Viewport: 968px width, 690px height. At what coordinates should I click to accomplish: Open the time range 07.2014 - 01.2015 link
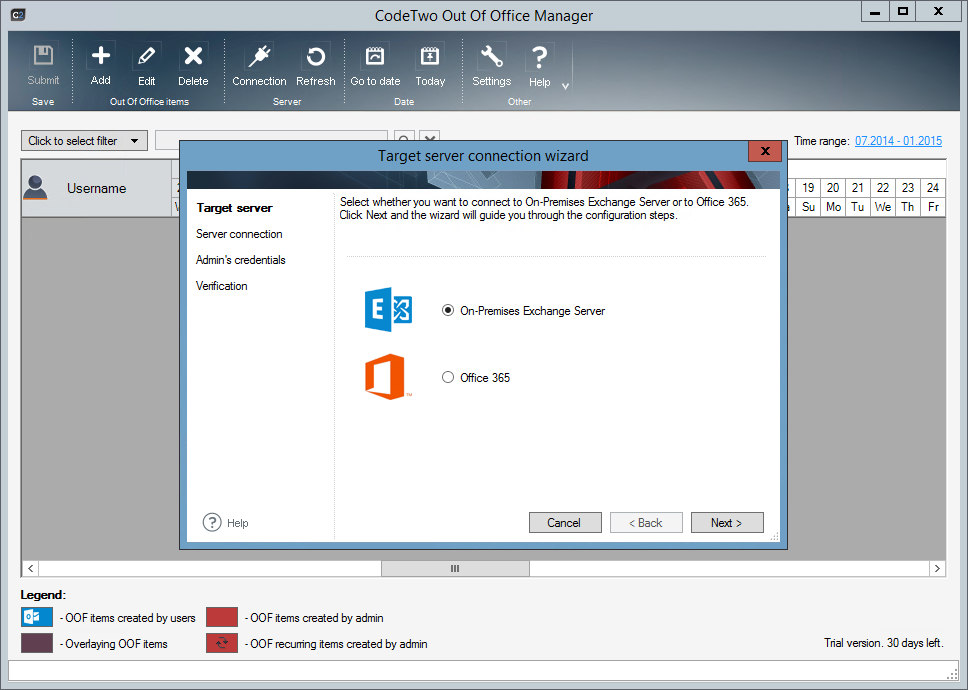(x=898, y=141)
